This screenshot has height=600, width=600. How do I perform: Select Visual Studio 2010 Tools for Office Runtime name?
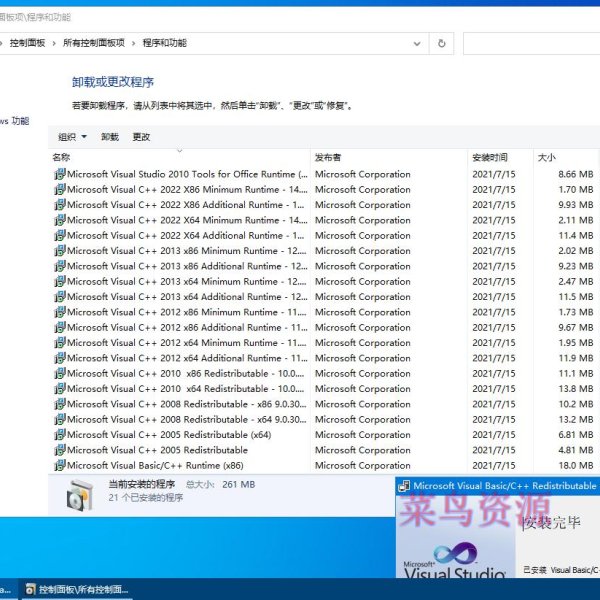(x=188, y=174)
